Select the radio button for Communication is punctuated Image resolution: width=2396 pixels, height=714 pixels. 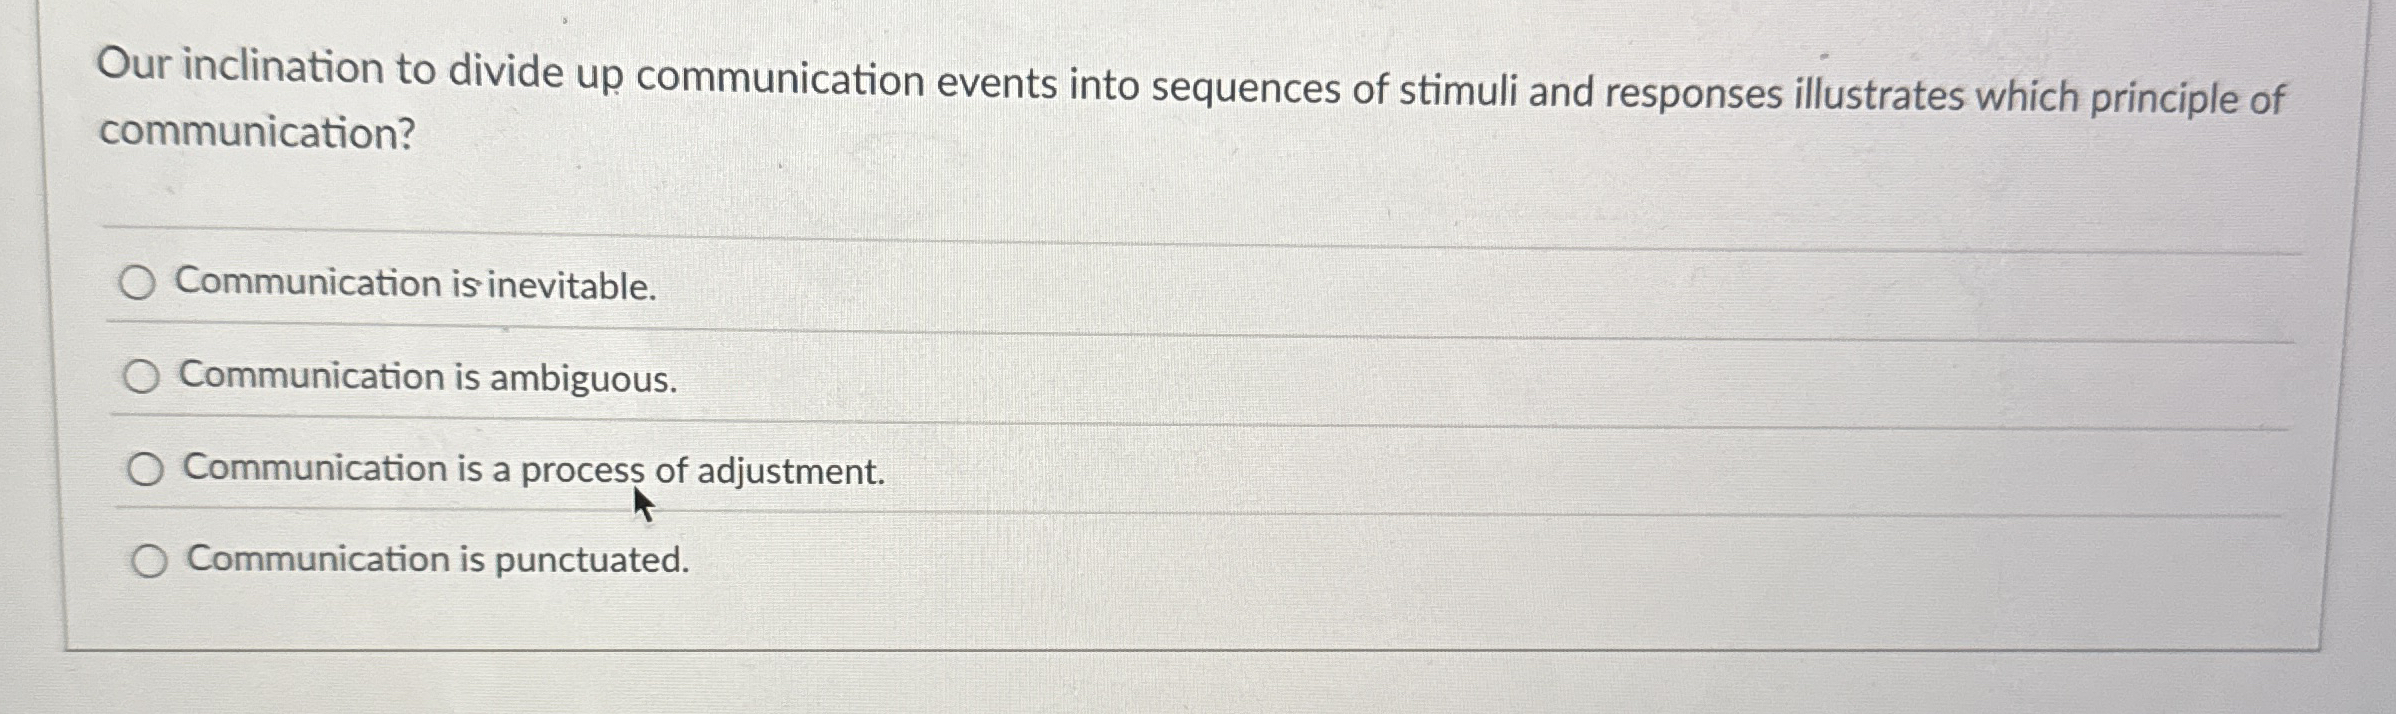149,560
